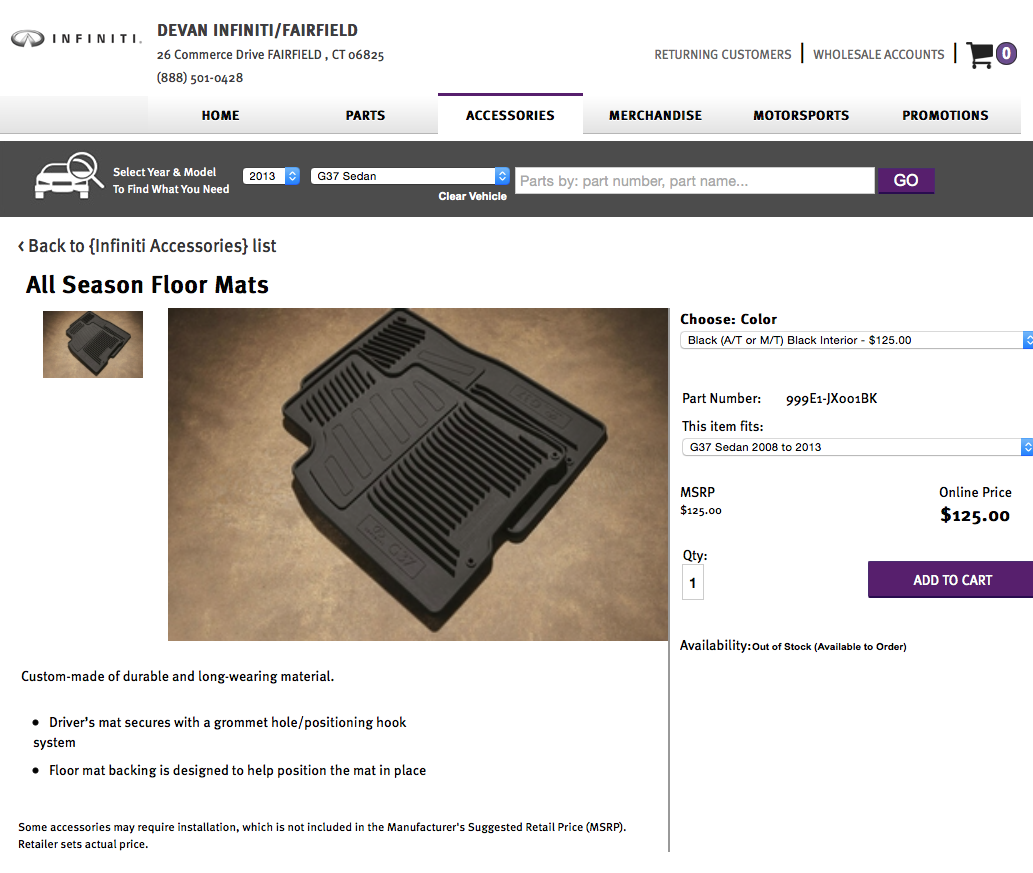
Task: Open the Promotions tab
Action: (945, 115)
